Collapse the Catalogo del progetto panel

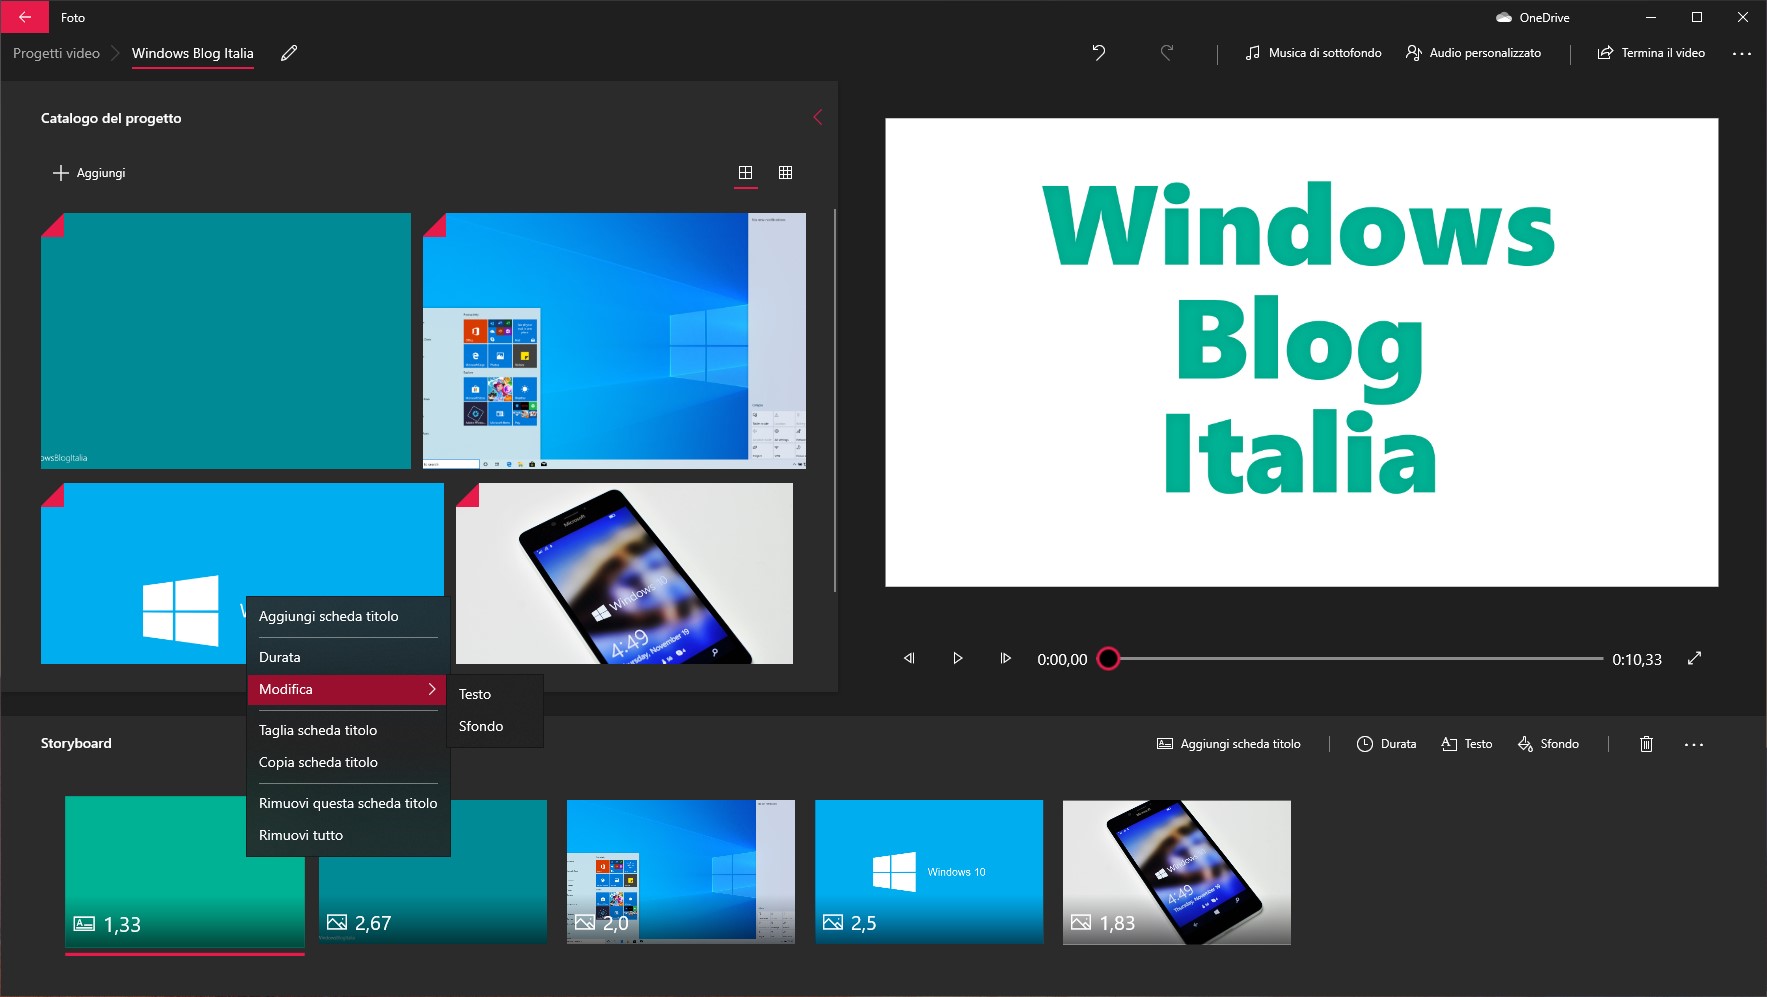(819, 117)
